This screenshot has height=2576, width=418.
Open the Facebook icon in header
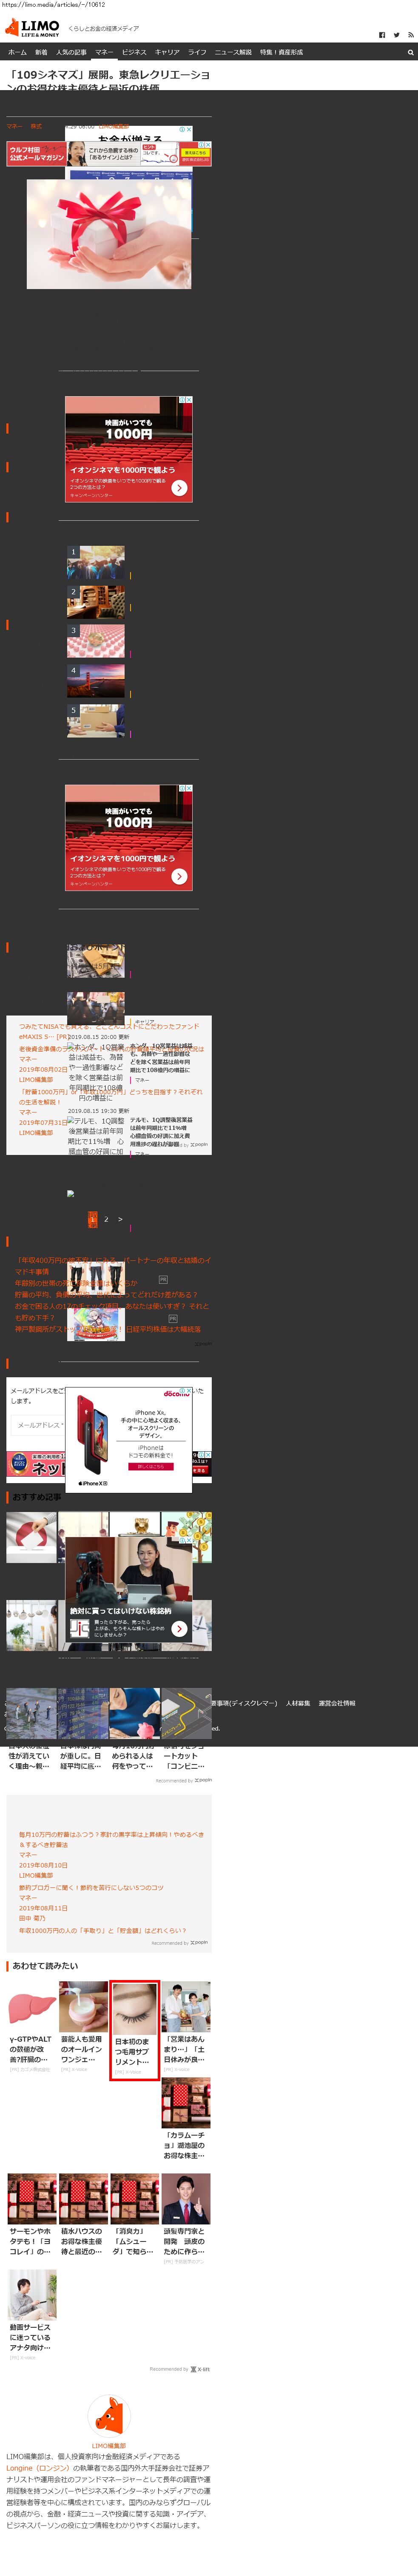[381, 35]
